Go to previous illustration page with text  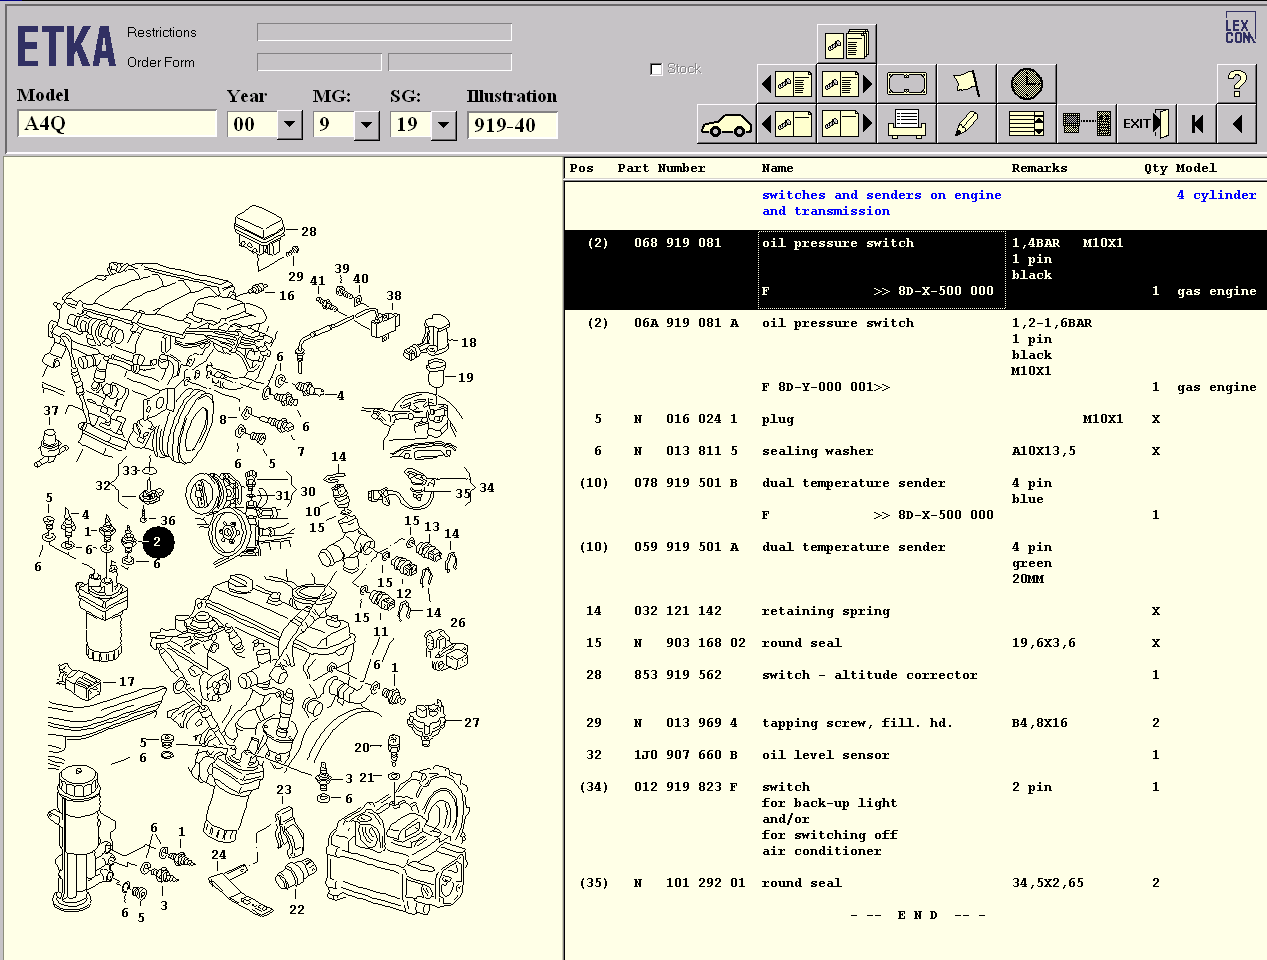786,84
